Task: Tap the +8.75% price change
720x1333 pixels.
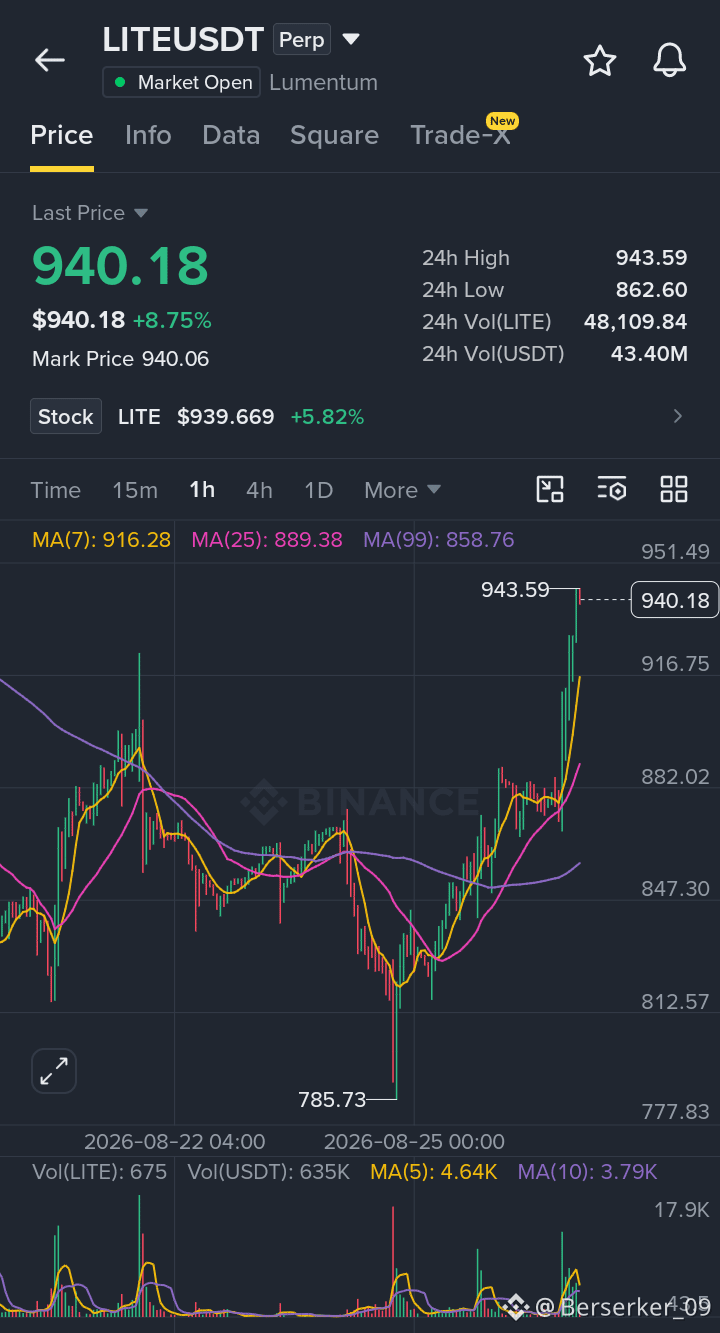Action: pos(172,321)
